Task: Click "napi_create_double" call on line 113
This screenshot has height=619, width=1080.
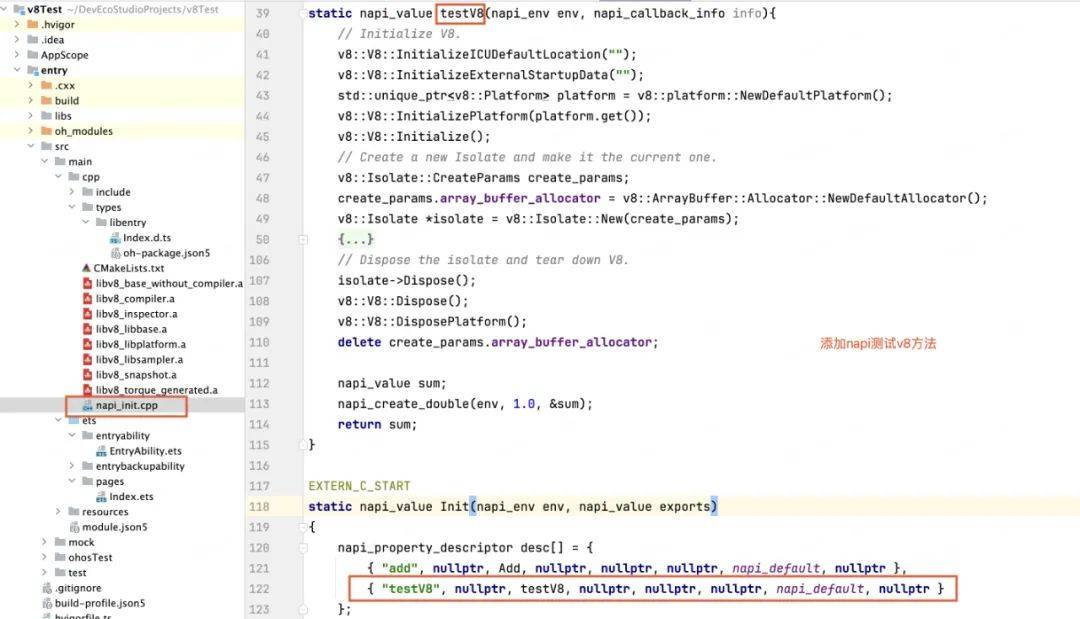Action: (404, 403)
